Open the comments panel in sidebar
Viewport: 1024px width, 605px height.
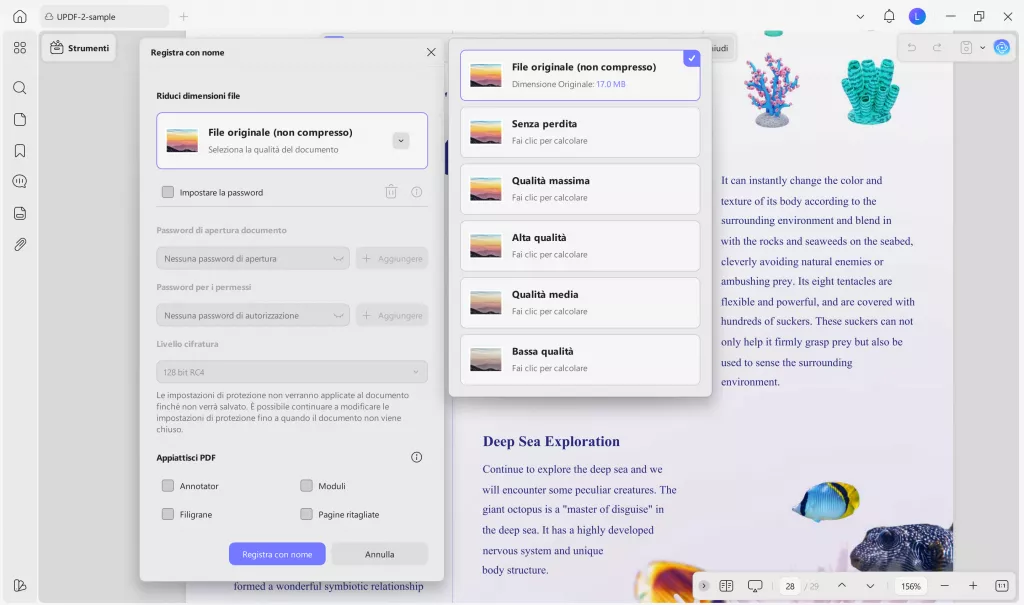pyautogui.click(x=20, y=182)
